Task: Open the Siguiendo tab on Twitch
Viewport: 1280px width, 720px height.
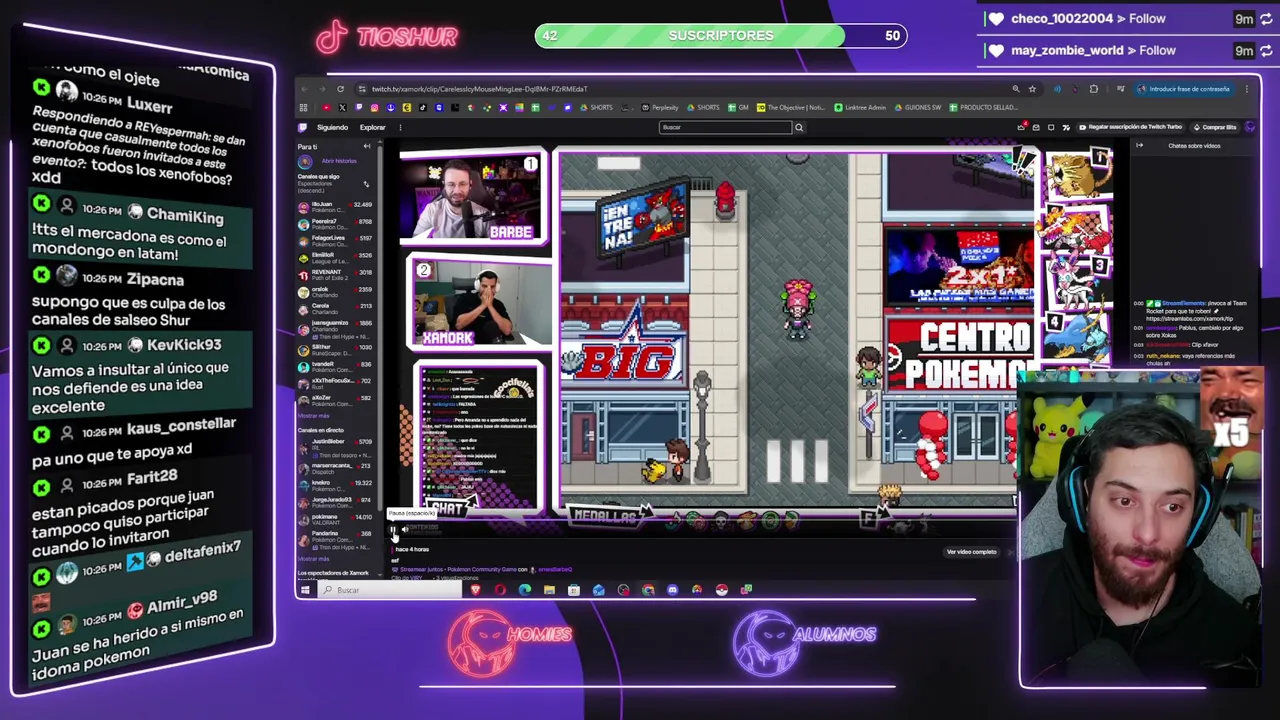Action: [332, 127]
